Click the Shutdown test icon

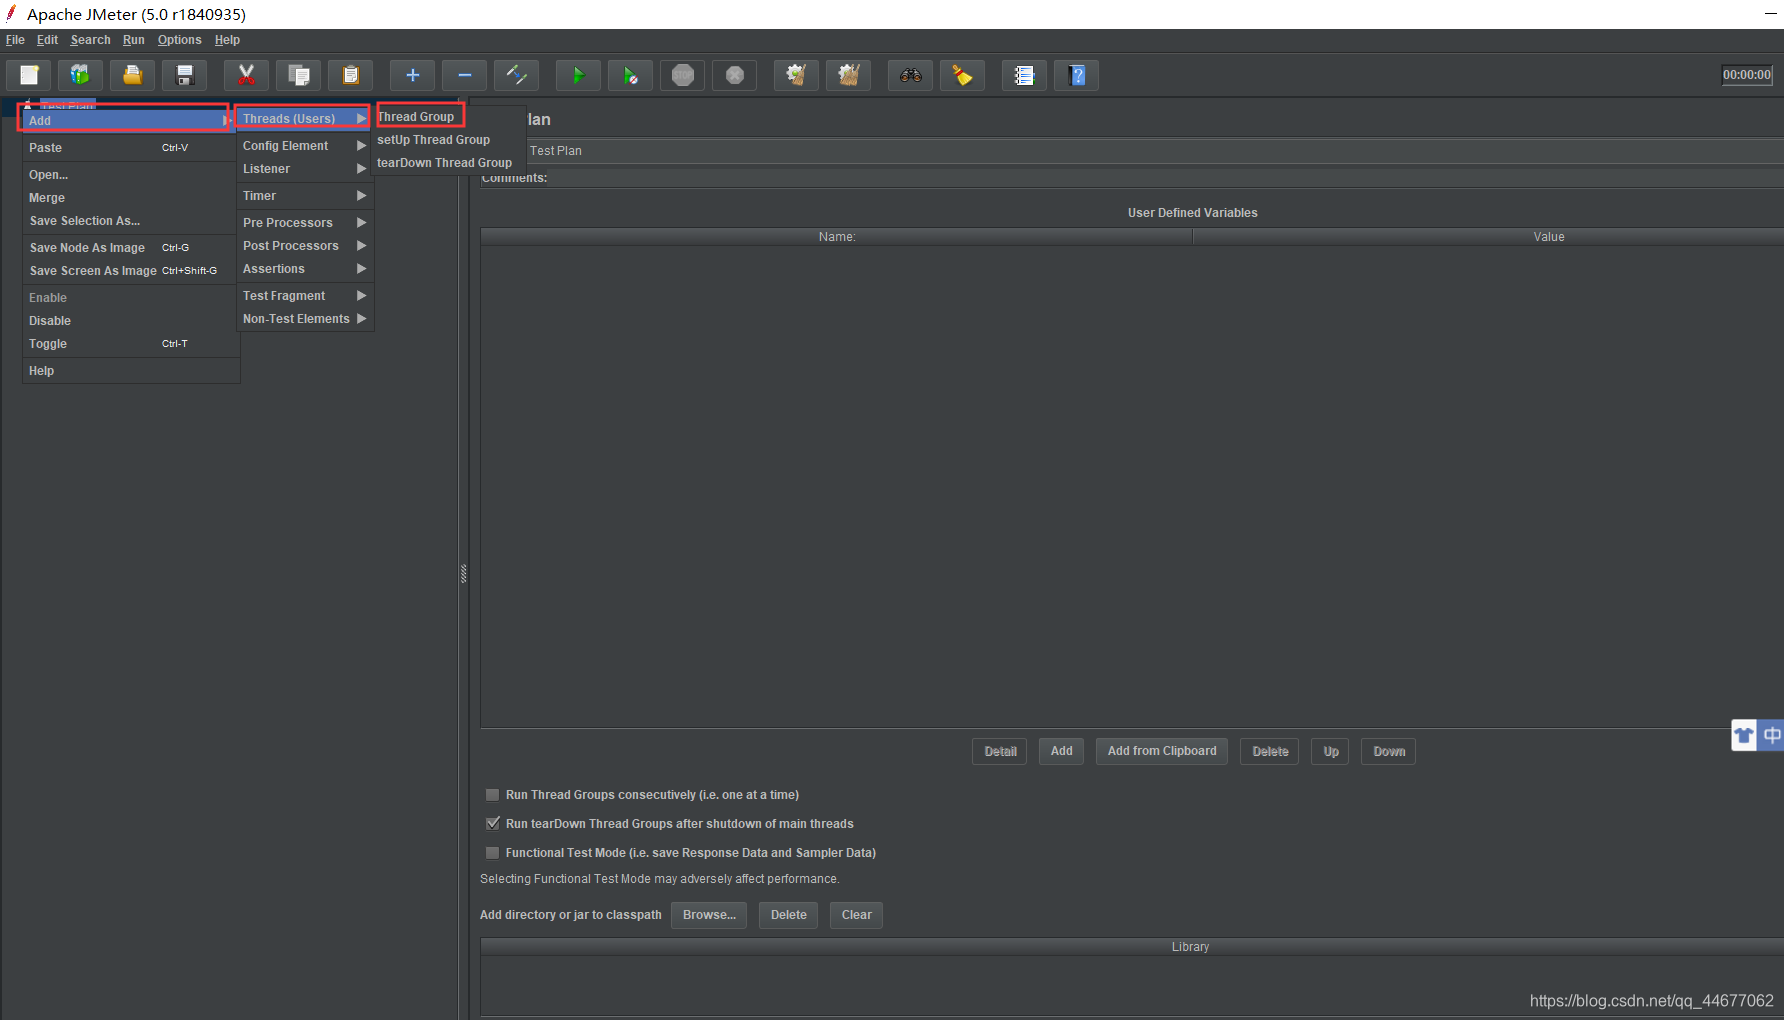coord(734,75)
